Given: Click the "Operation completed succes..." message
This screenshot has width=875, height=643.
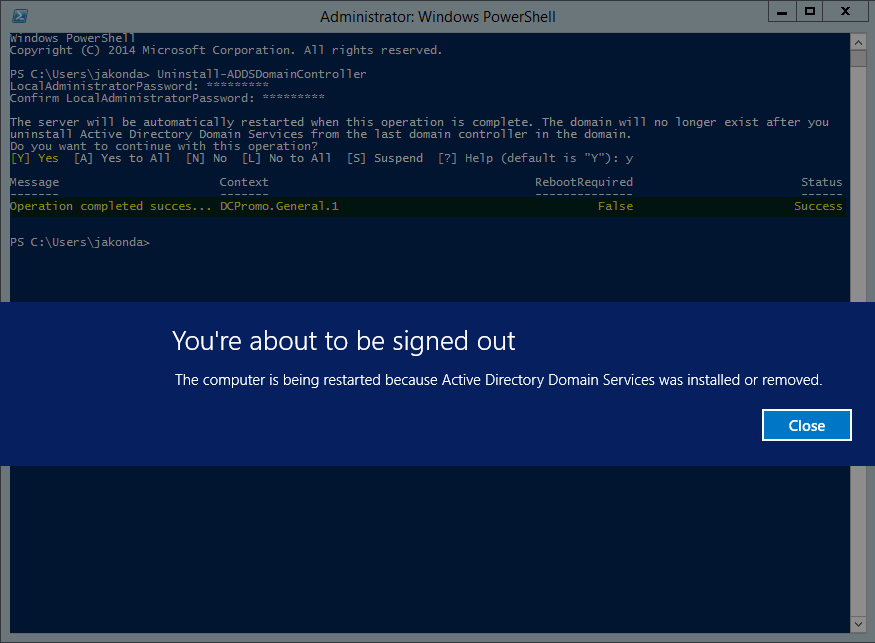Looking at the screenshot, I should point(110,206).
